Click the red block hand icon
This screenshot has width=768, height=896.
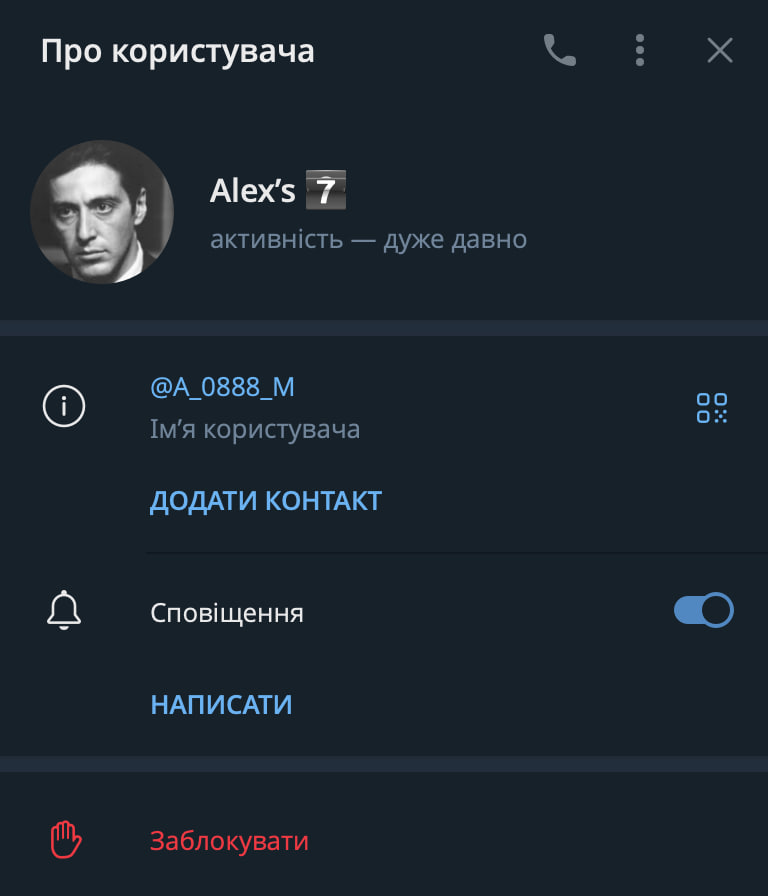[65, 840]
